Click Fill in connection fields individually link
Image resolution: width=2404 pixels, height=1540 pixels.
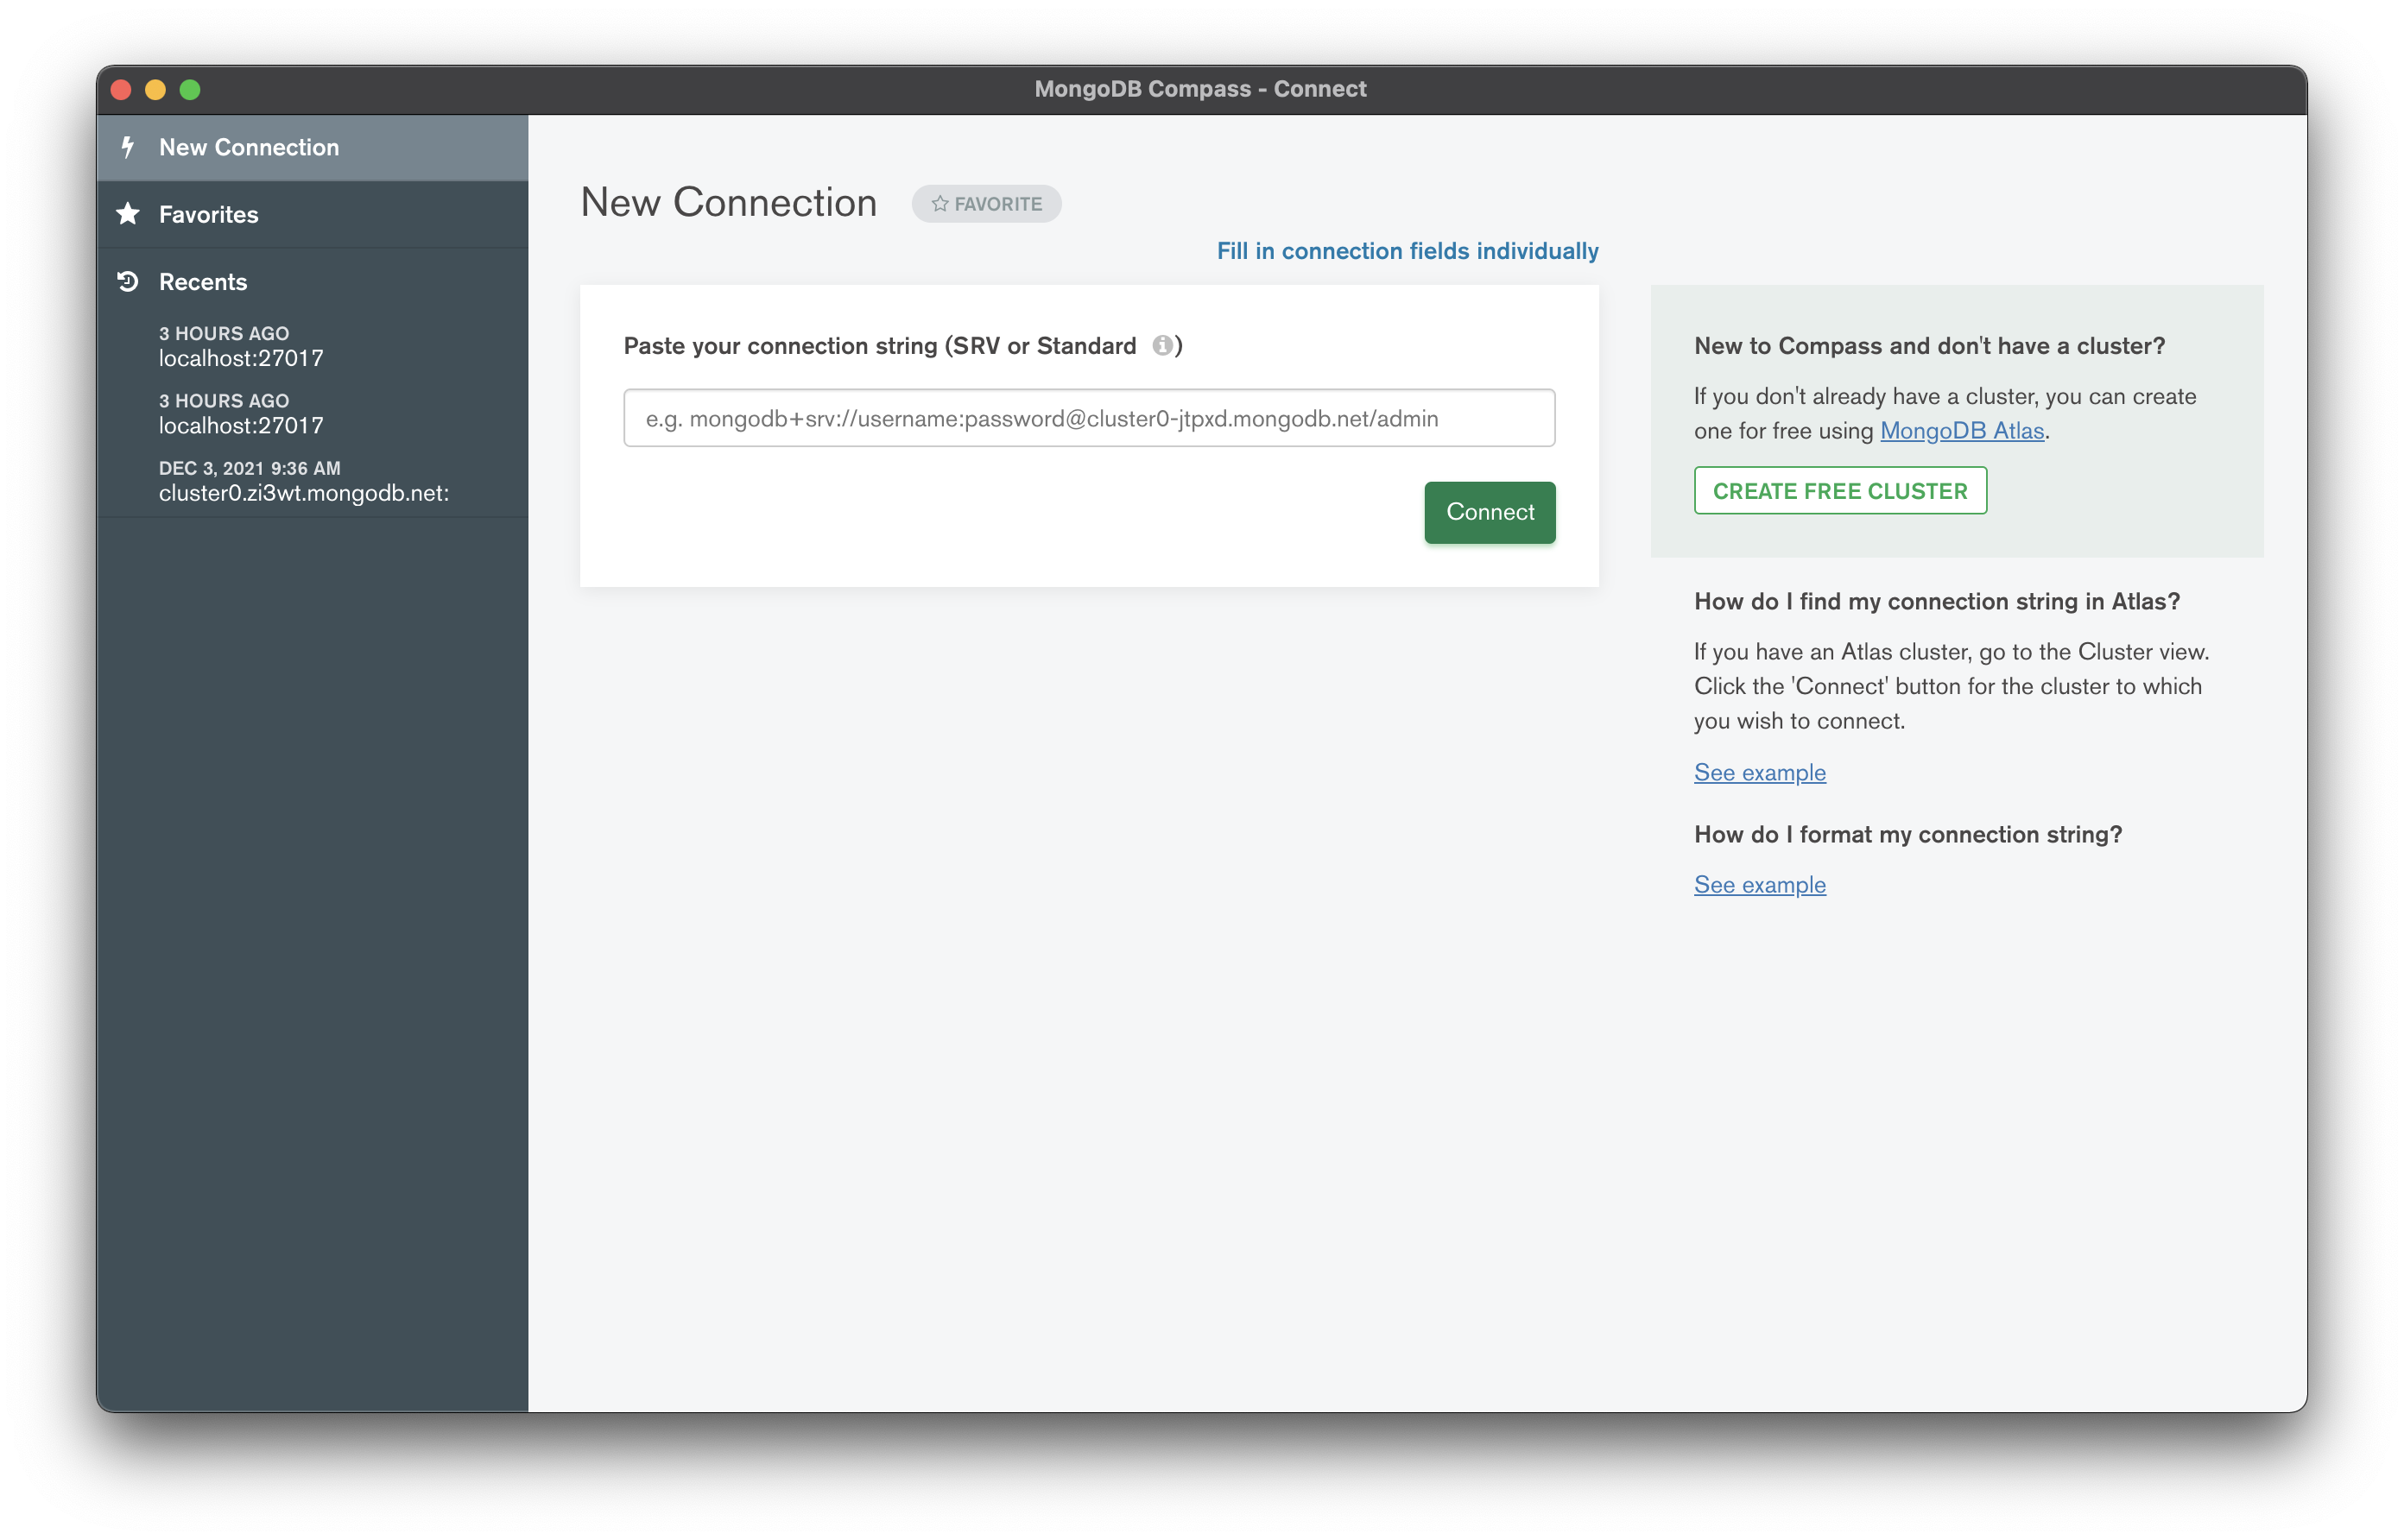tap(1407, 251)
